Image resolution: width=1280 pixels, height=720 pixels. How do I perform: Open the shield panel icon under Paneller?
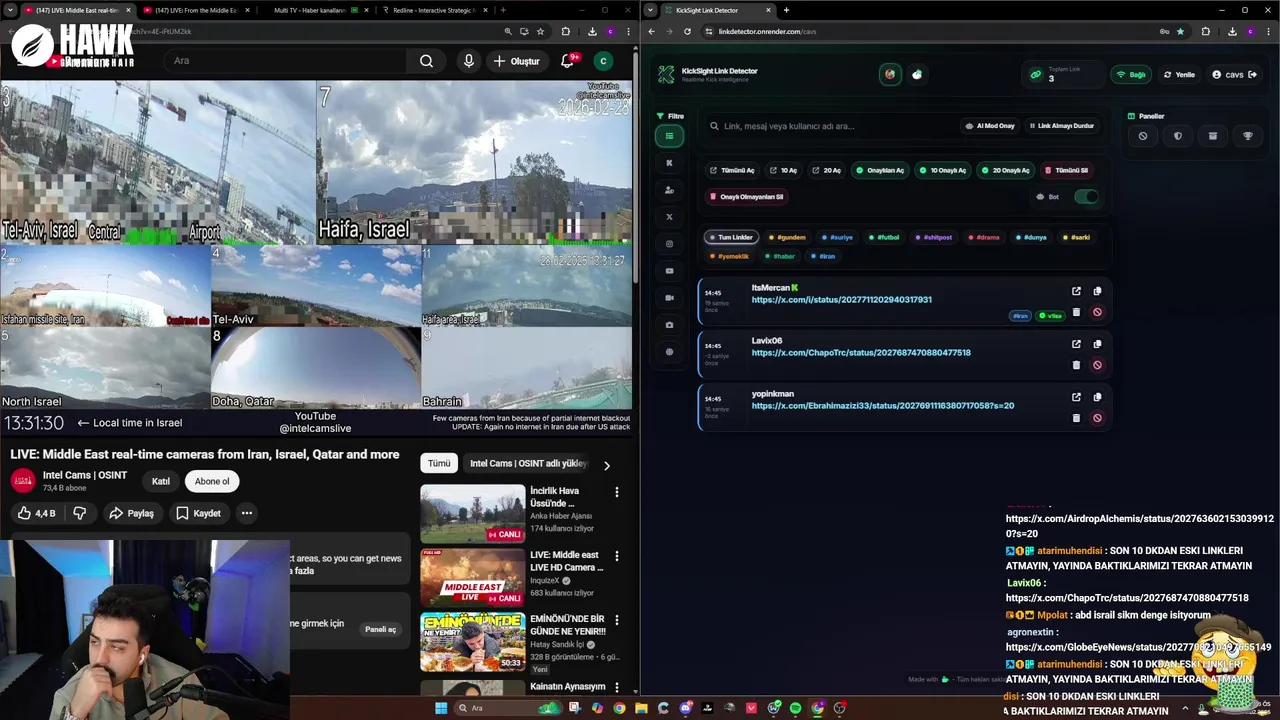pos(1178,136)
